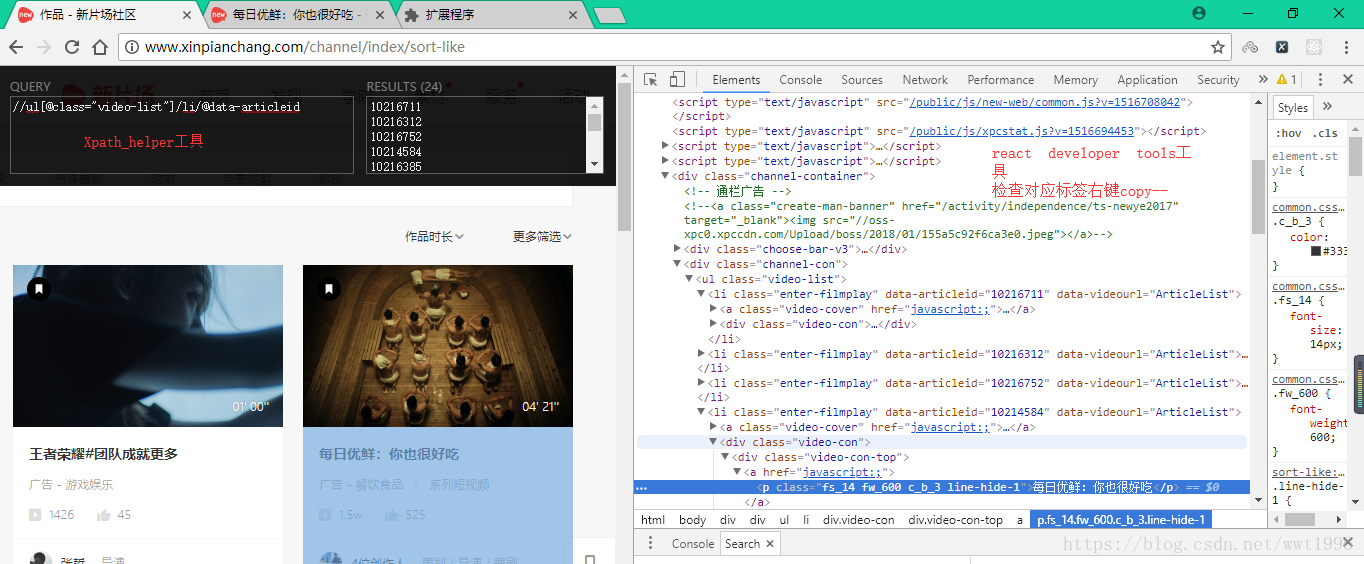The height and width of the screenshot is (564, 1364).
Task: Click the Chrome user profile icon
Action: [1200, 13]
